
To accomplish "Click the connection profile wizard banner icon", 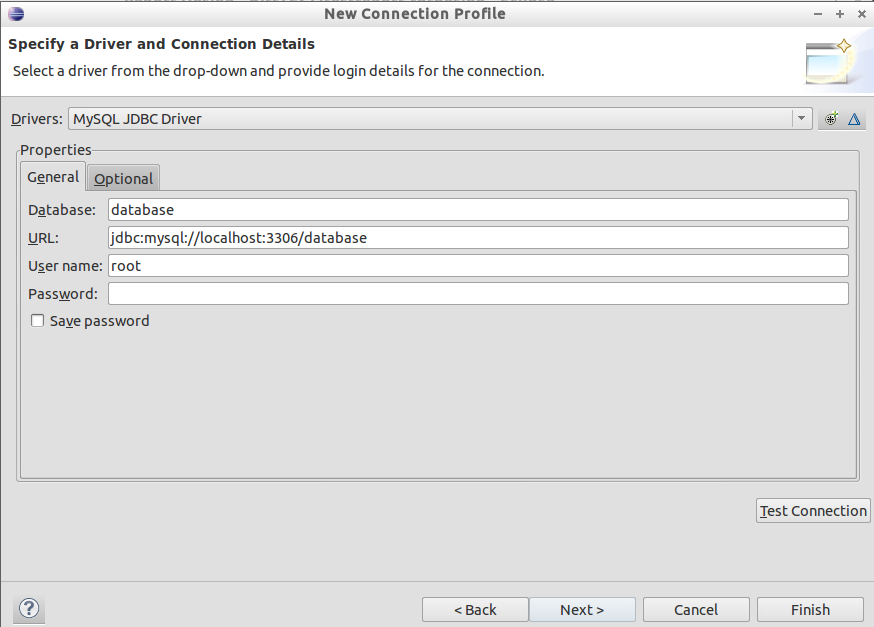I will (831, 62).
